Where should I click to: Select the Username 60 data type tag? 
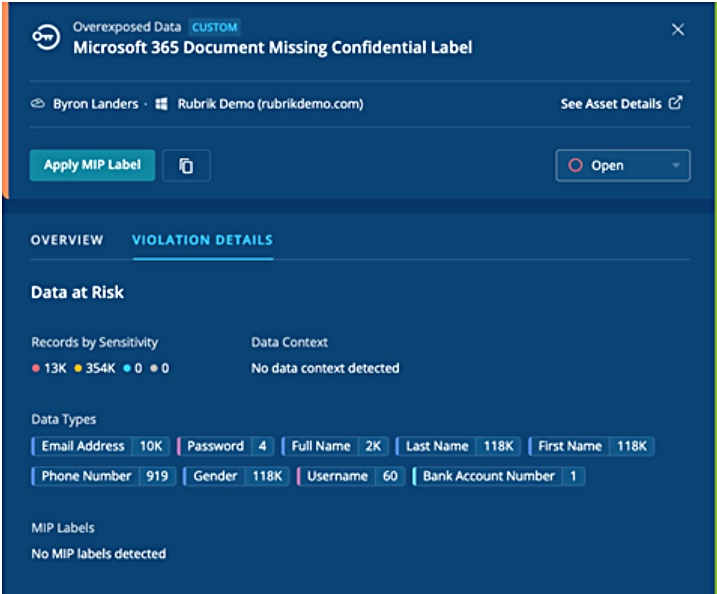click(351, 476)
